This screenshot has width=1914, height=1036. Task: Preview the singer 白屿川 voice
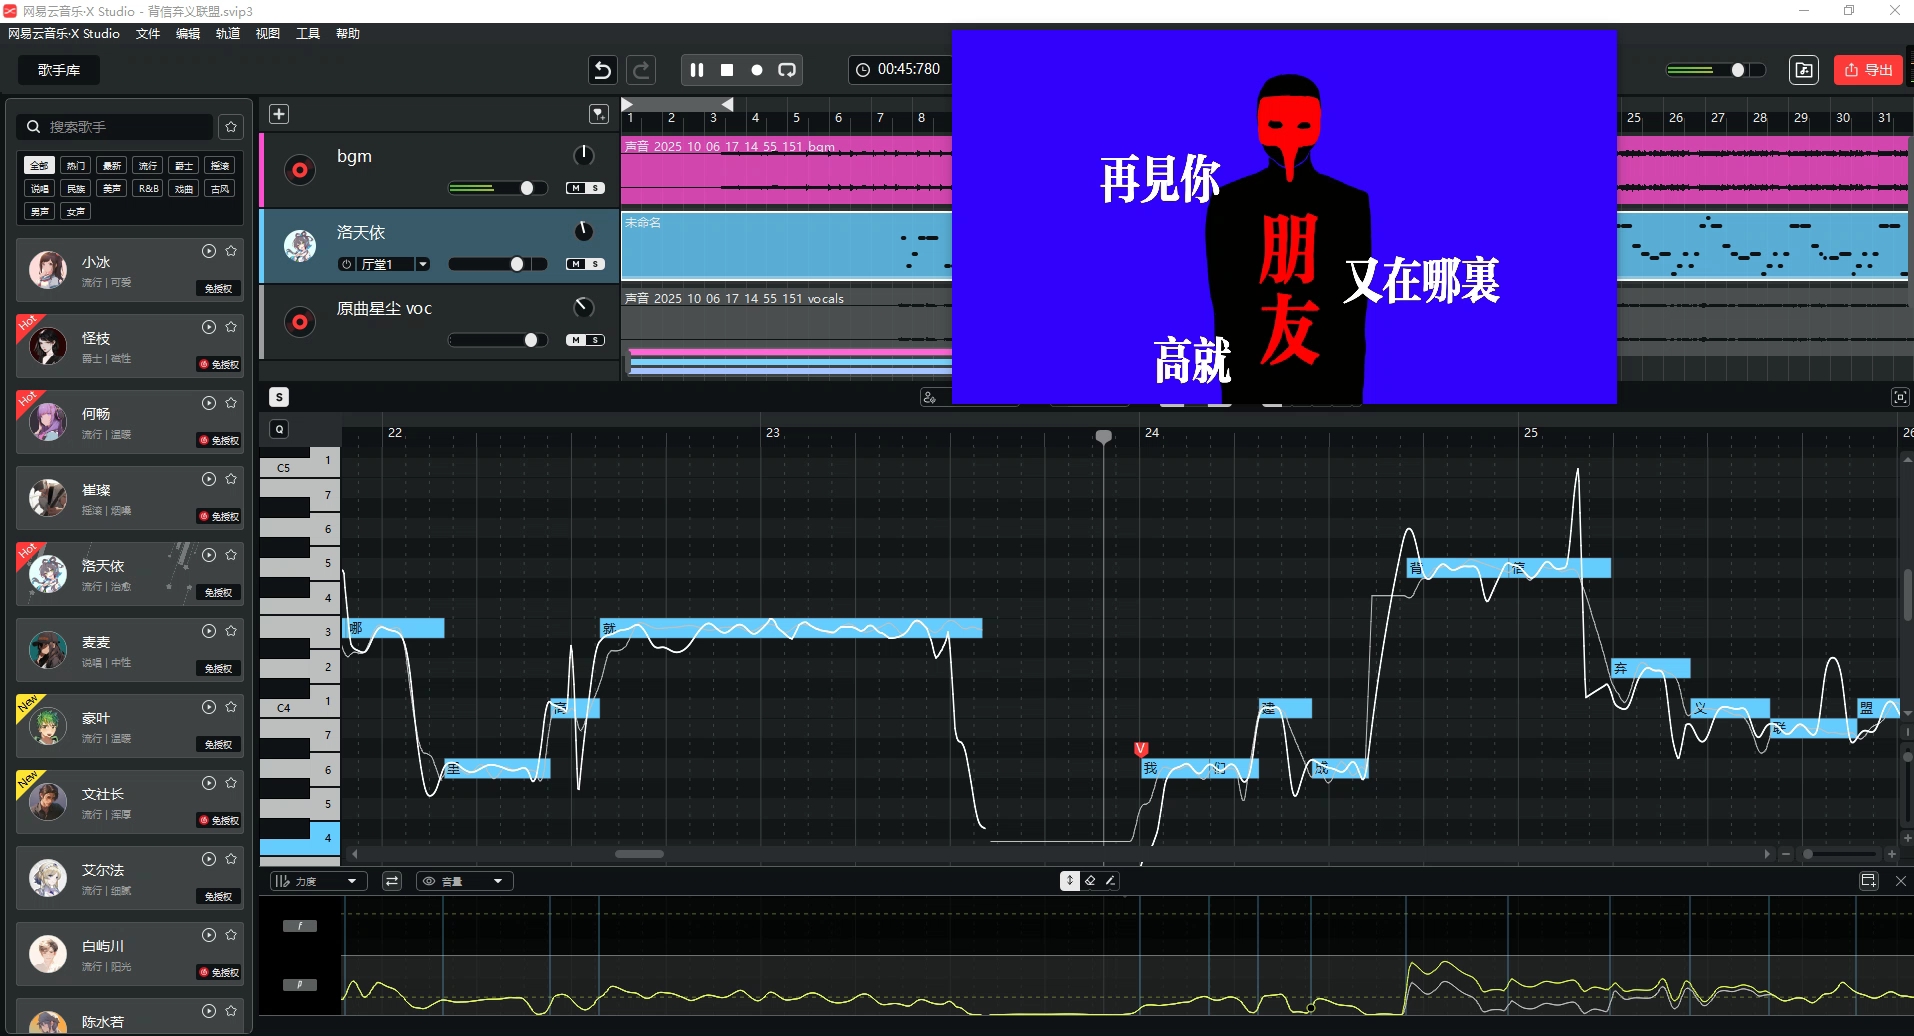(209, 935)
